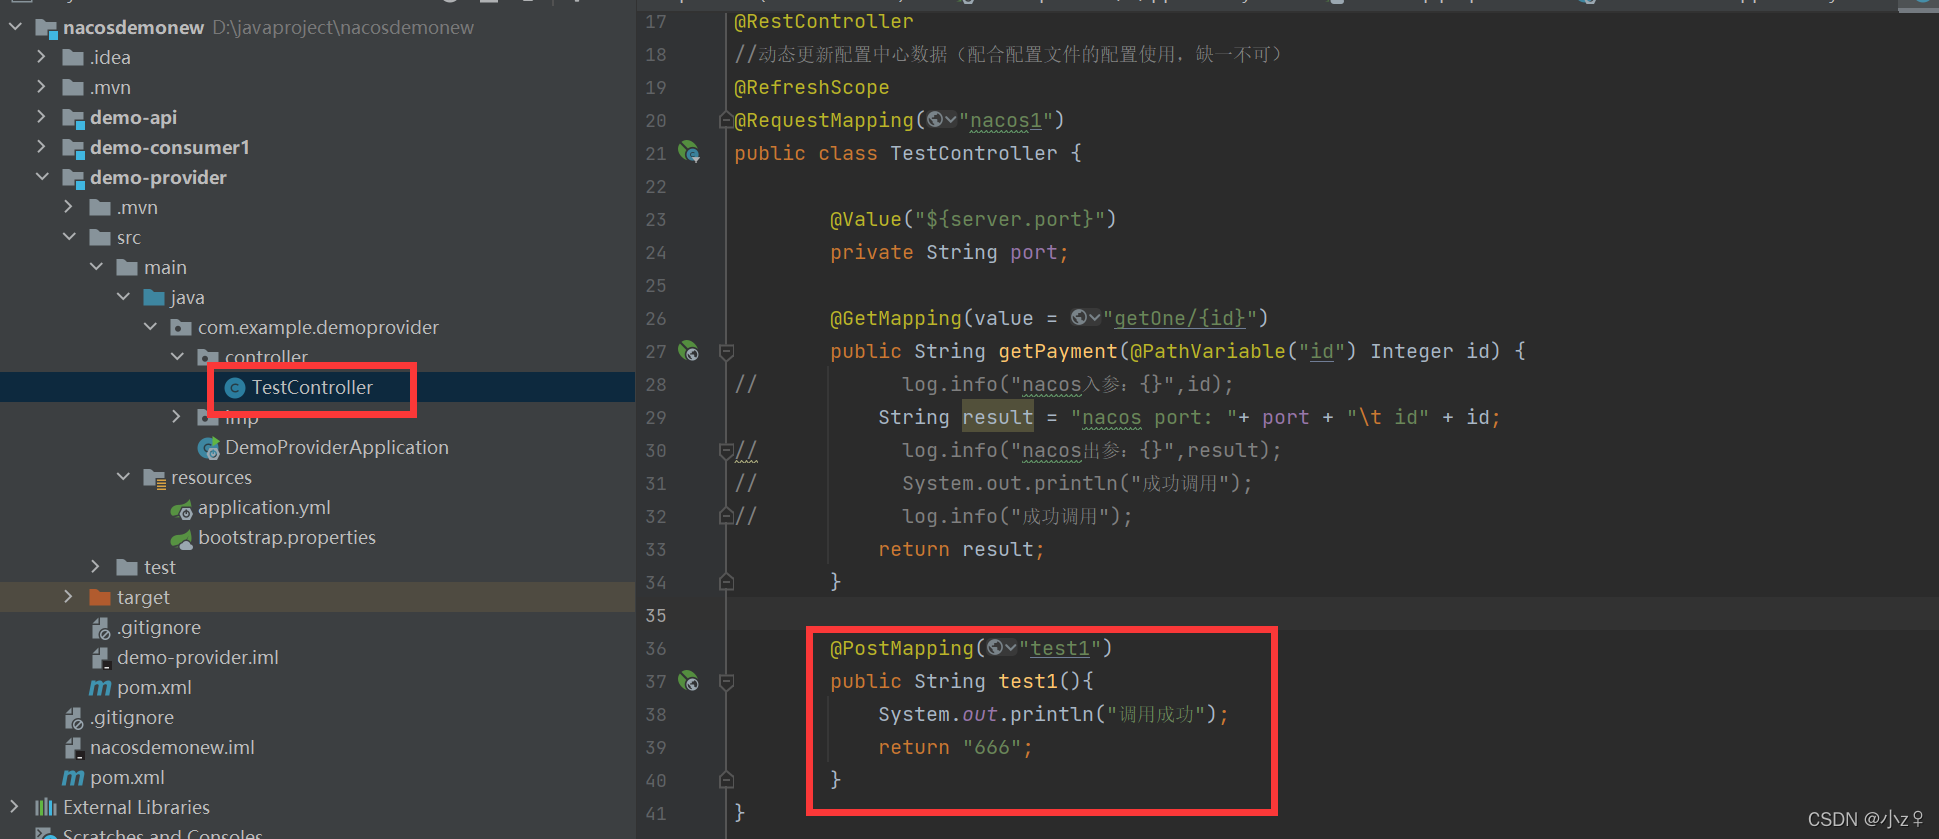Open the .gitignore inside demo-provider
Screen dimensions: 1939x839
159,627
